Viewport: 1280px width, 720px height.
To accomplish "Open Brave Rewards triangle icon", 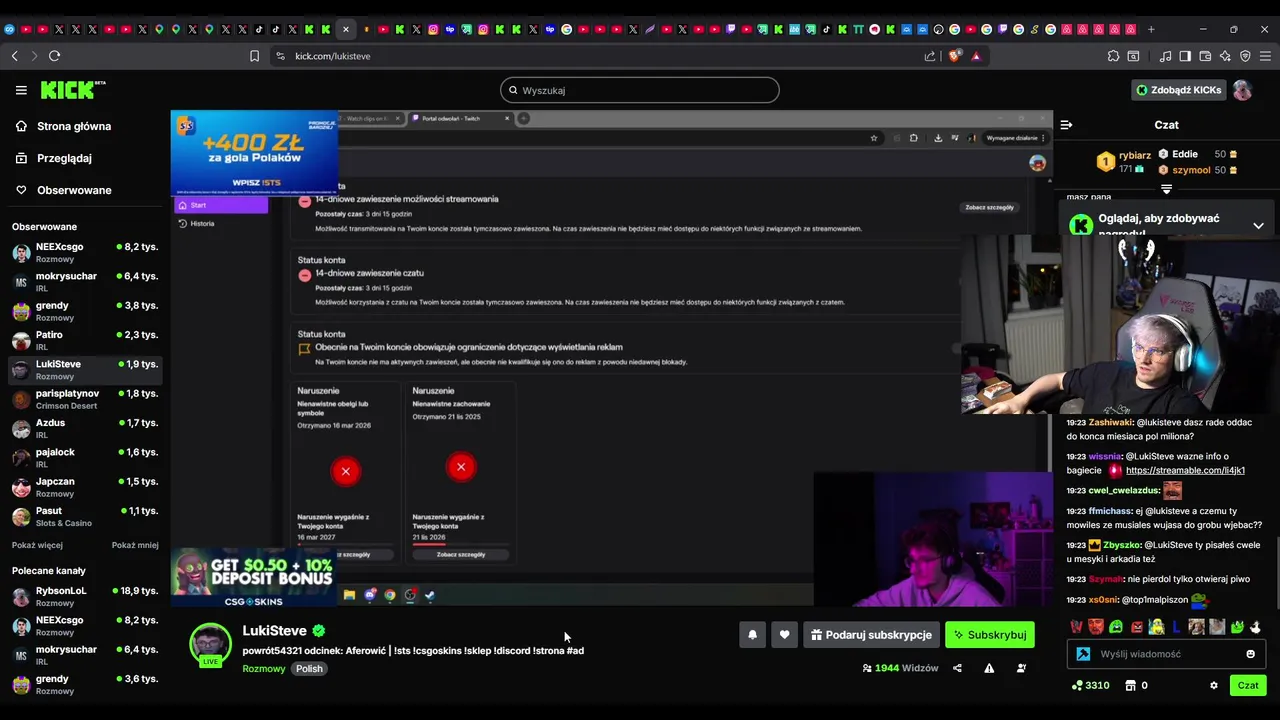I will coord(976,56).
